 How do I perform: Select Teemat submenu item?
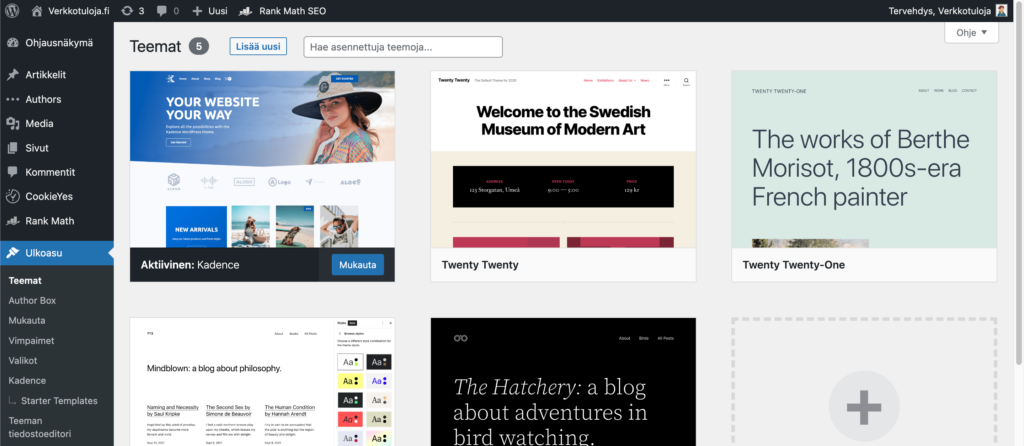(25, 281)
